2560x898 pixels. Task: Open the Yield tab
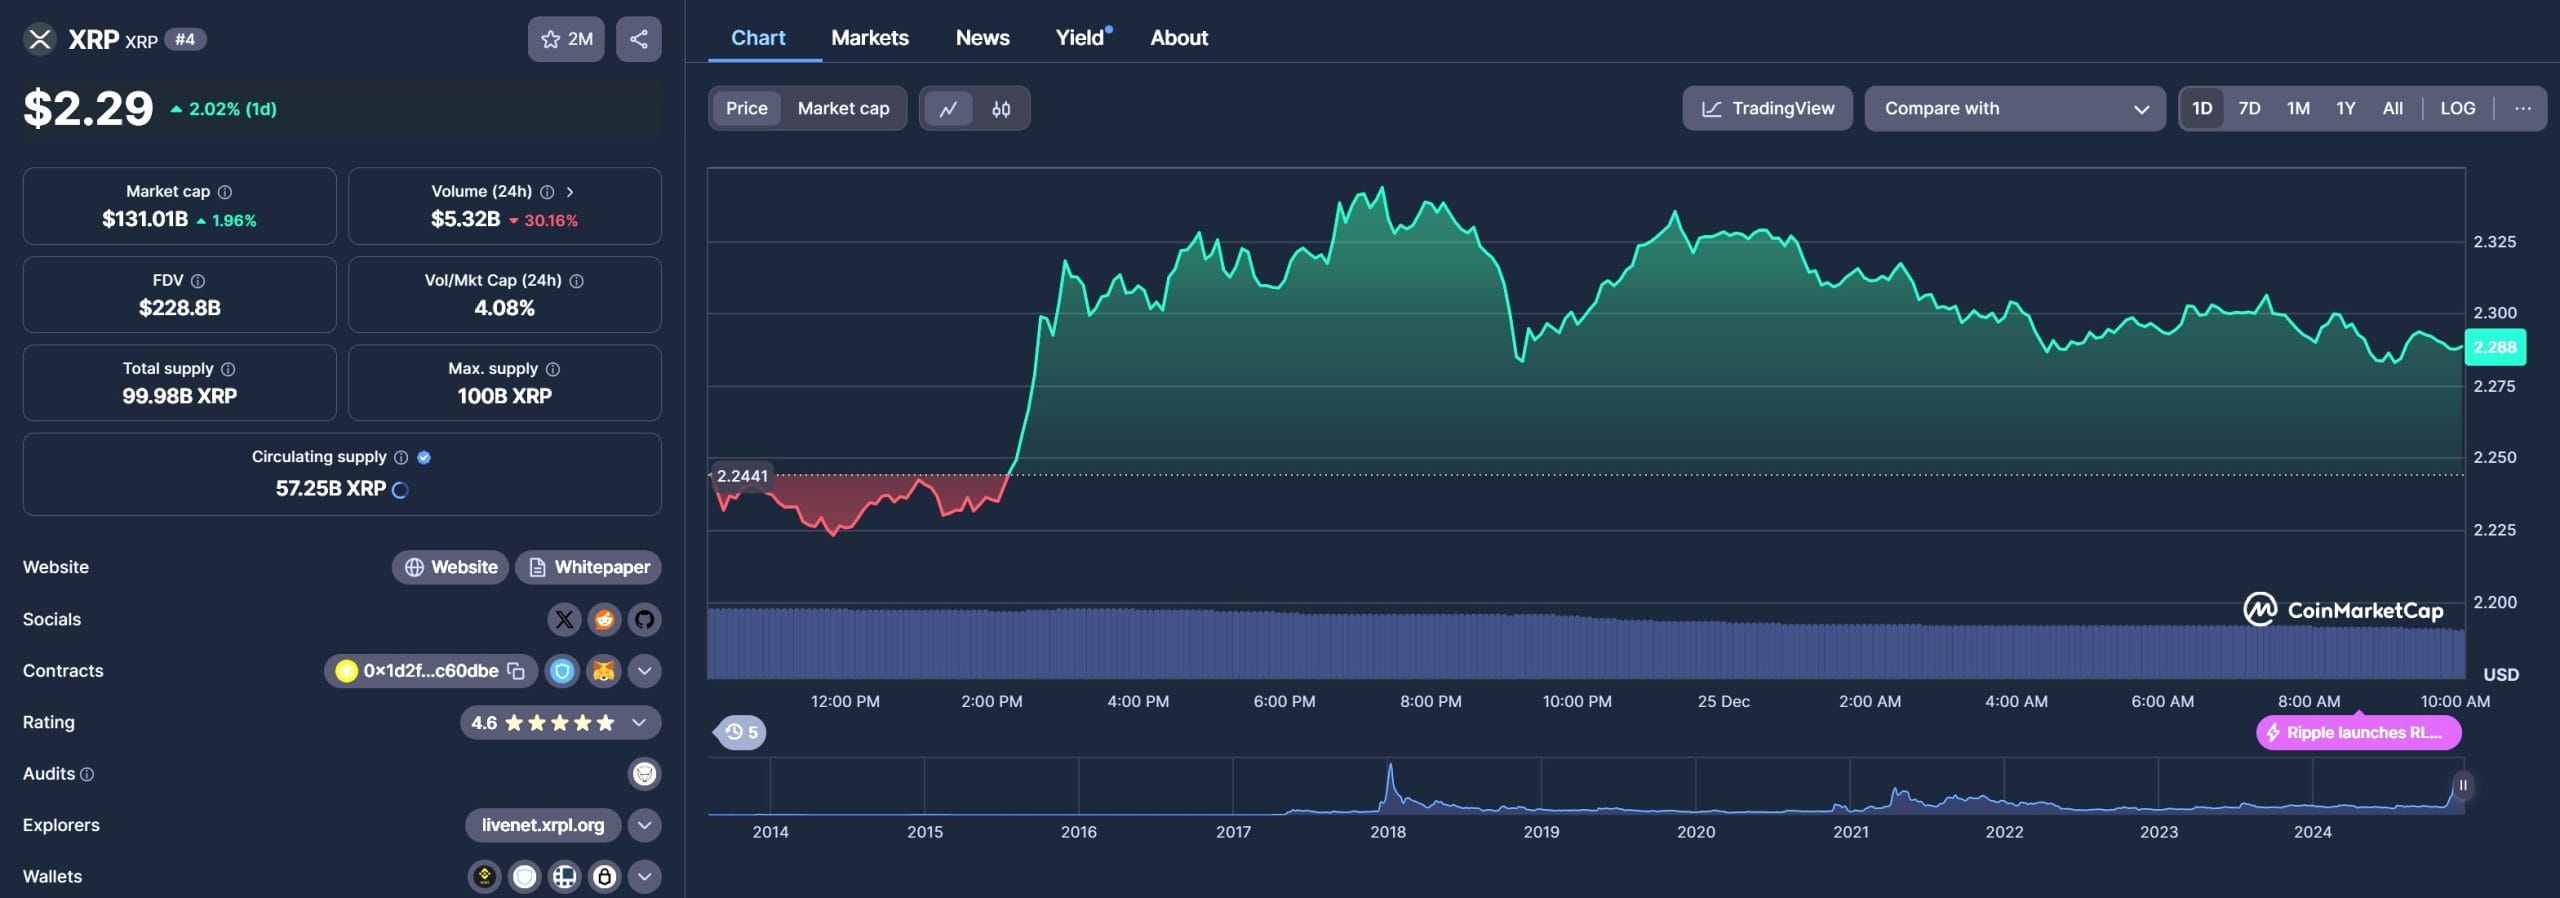(1080, 38)
